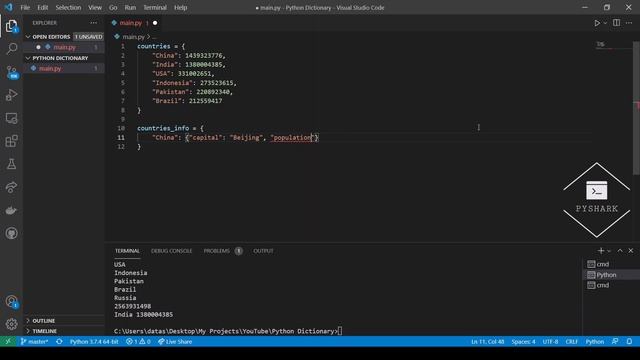Change the Python language mode
The image size is (640, 360).
(x=595, y=342)
